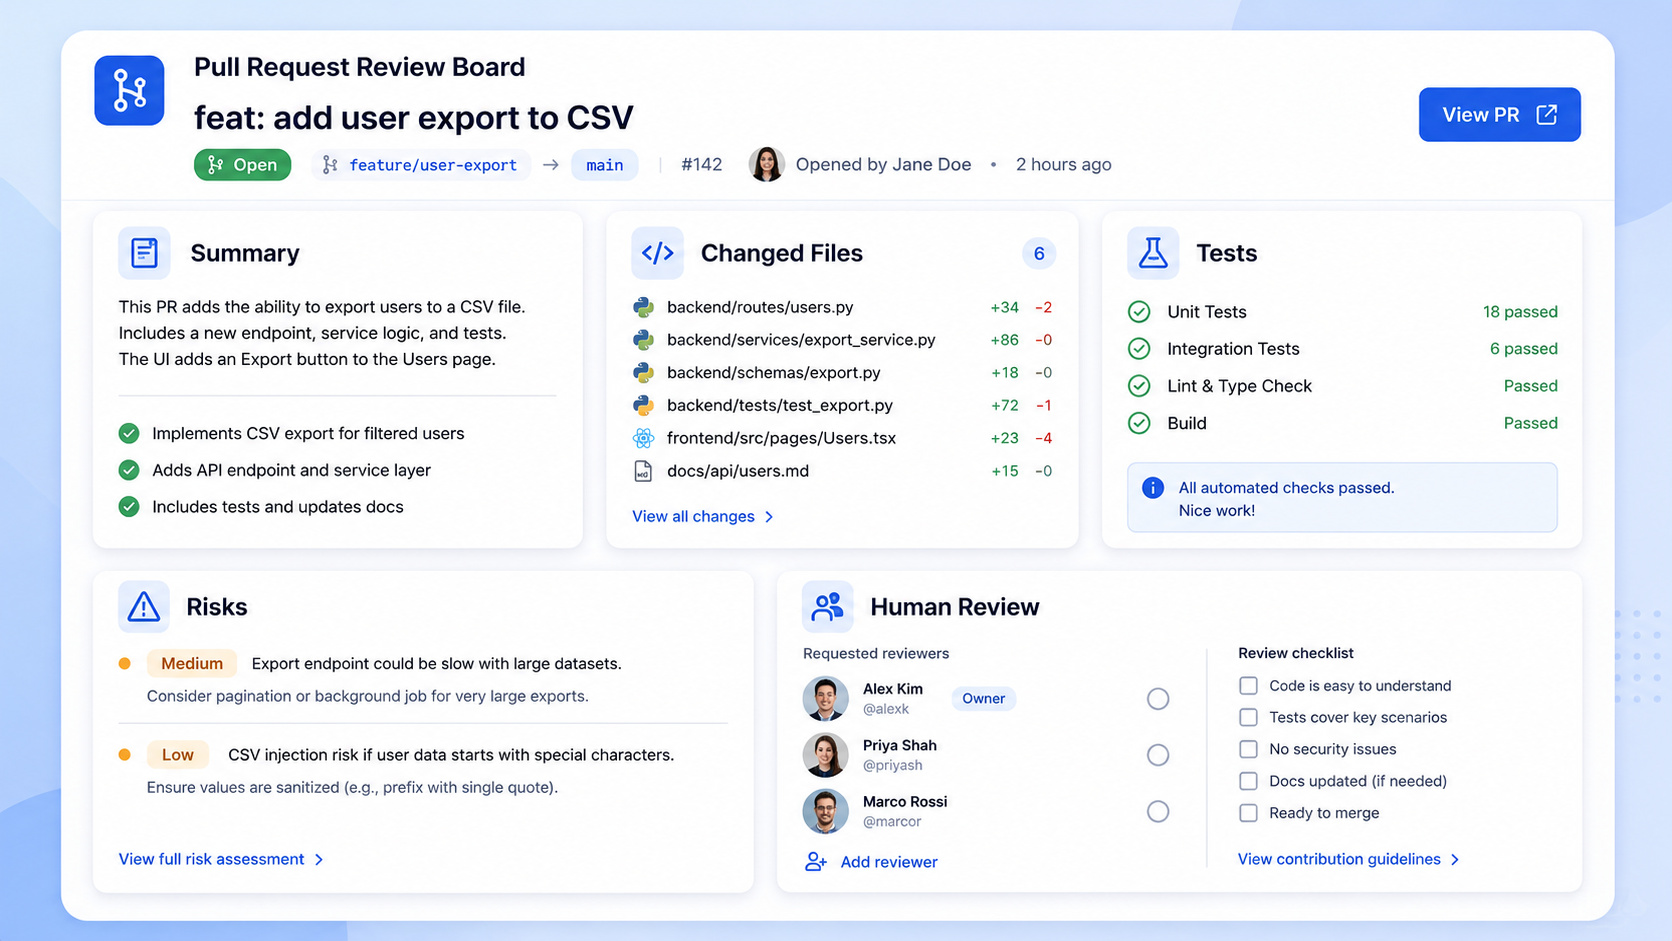Select the radio button for Priya Shah
Image resolution: width=1672 pixels, height=941 pixels.
(x=1158, y=755)
